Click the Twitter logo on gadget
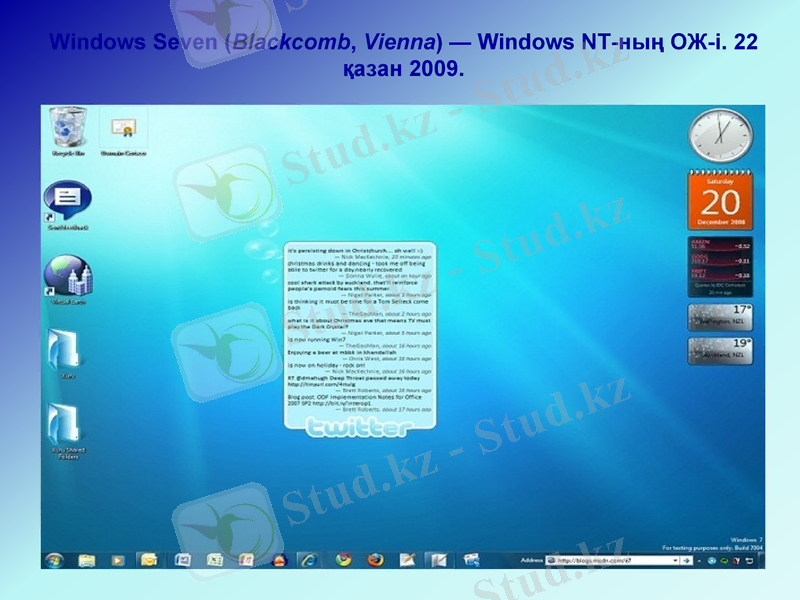800x600 pixels. pyautogui.click(x=357, y=429)
